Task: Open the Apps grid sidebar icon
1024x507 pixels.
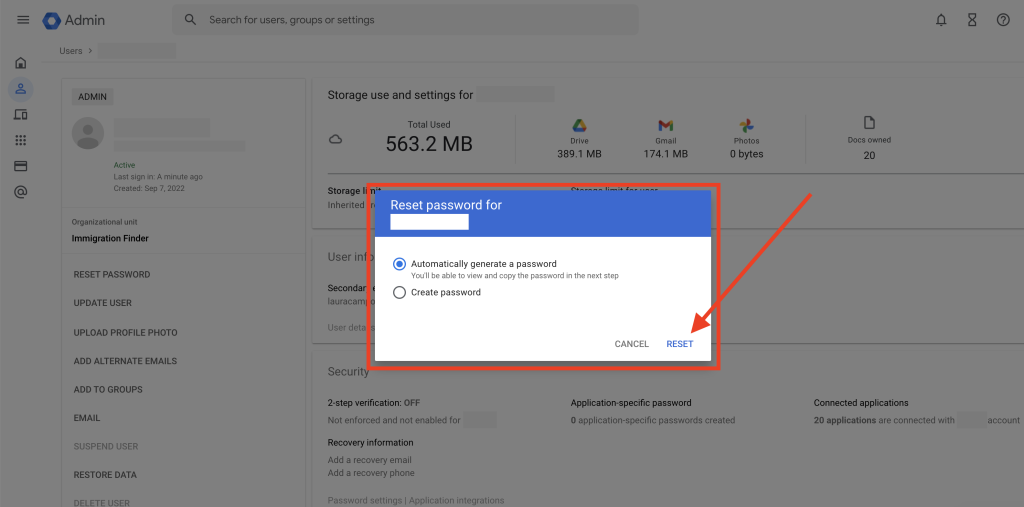Action: [21, 141]
